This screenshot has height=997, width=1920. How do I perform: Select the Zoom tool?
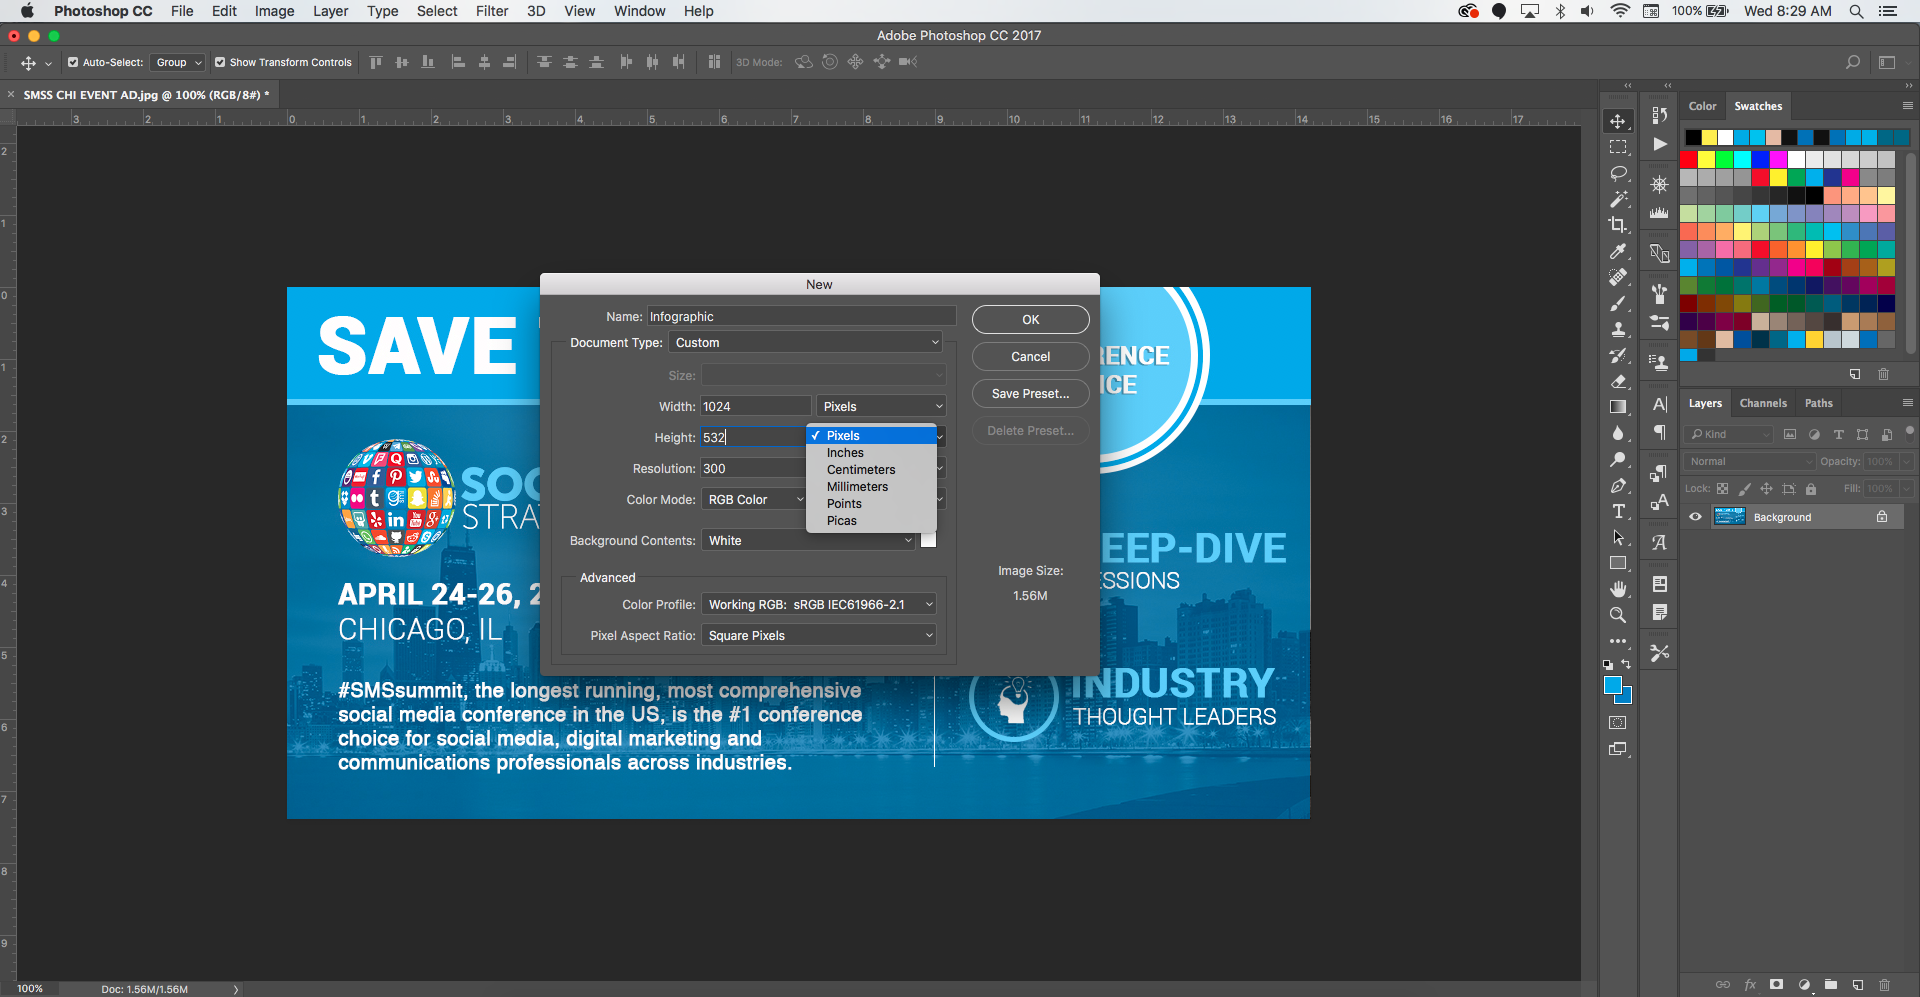pyautogui.click(x=1618, y=615)
